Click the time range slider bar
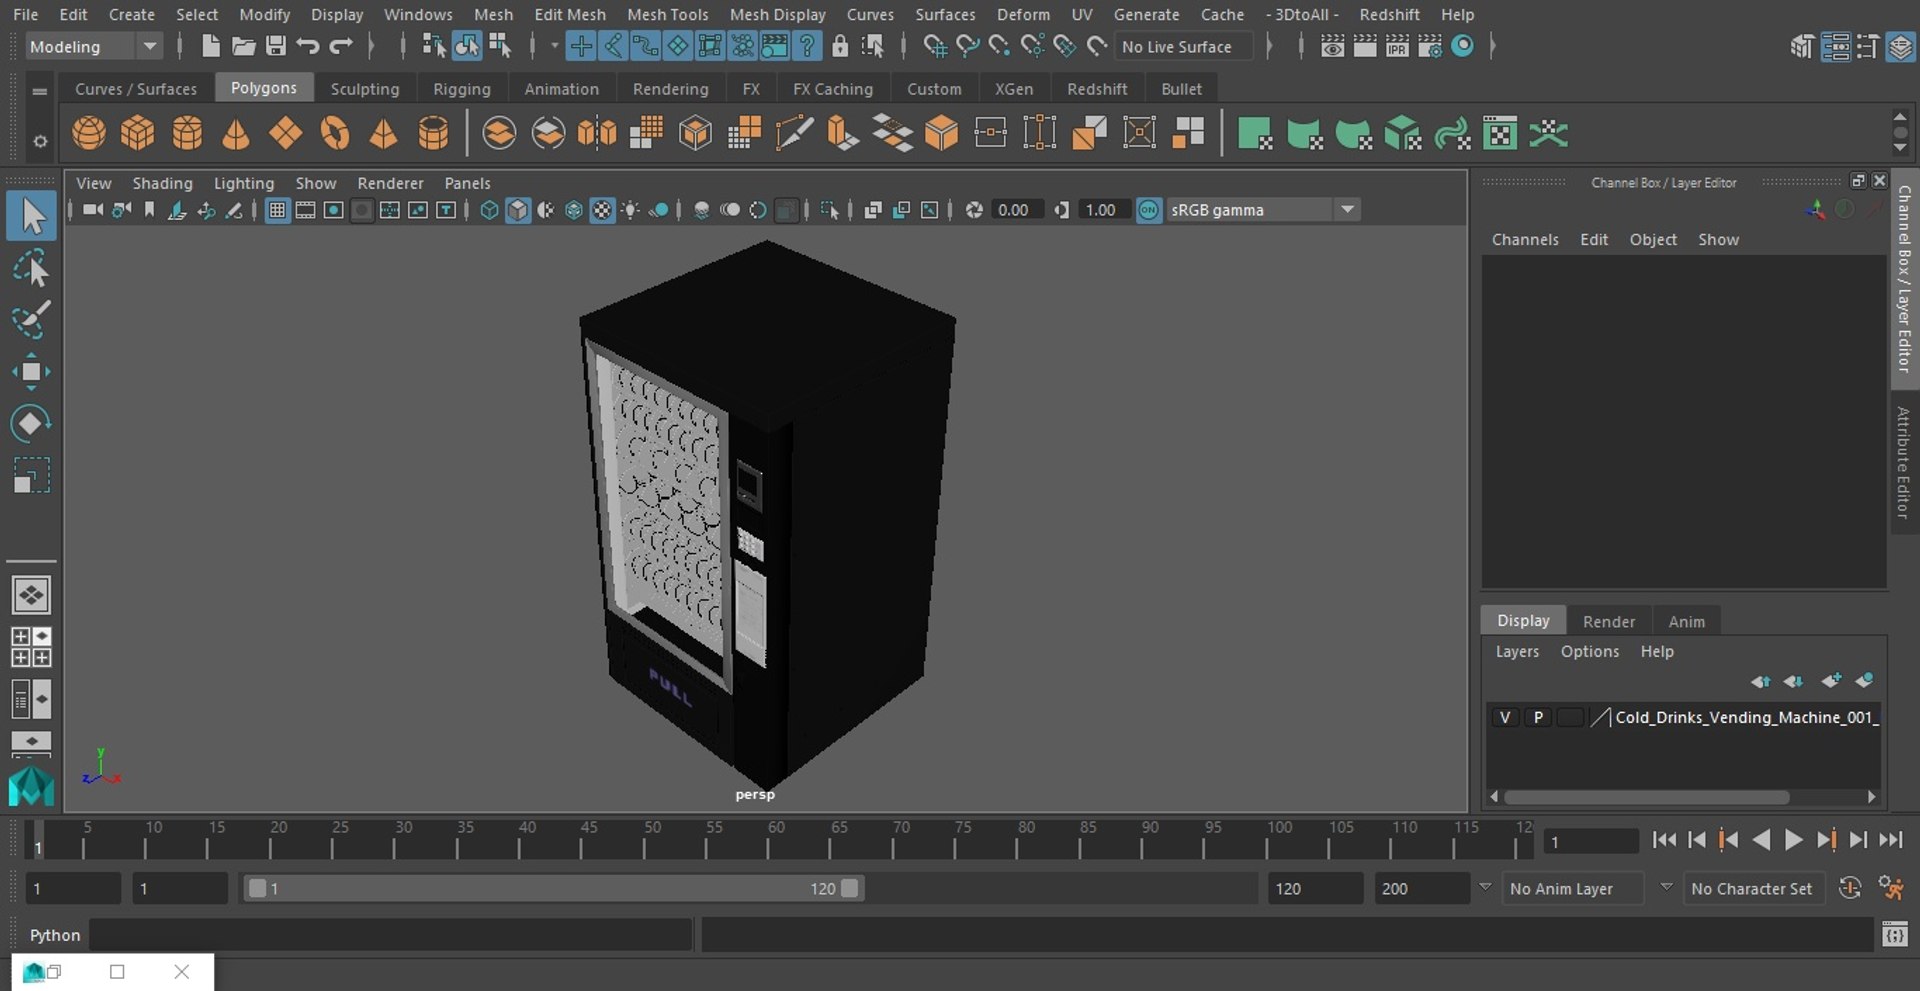 [x=554, y=888]
